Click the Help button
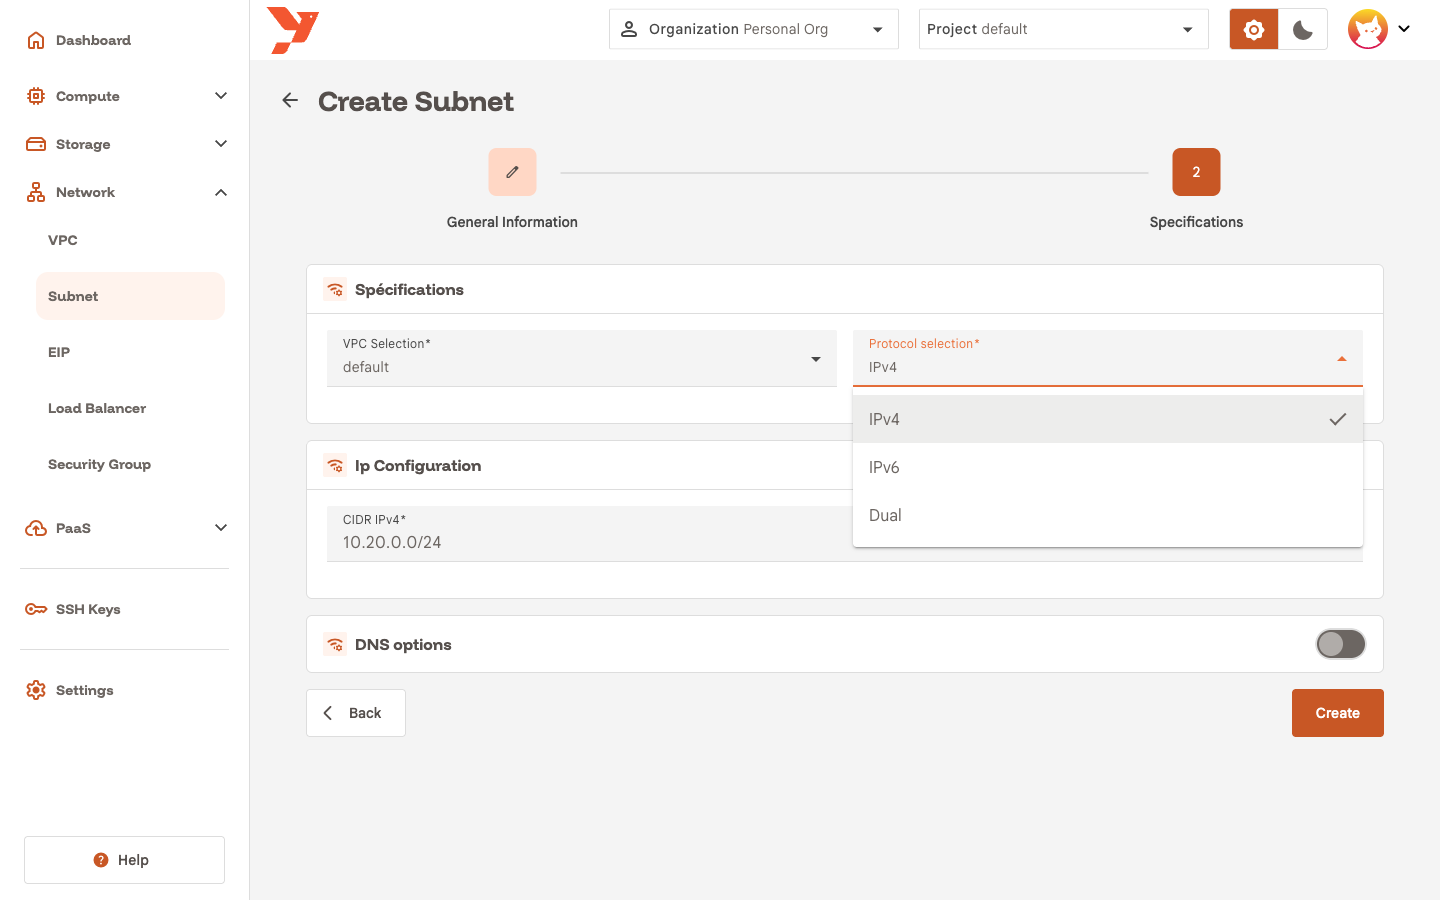1440x900 pixels. 124,860
